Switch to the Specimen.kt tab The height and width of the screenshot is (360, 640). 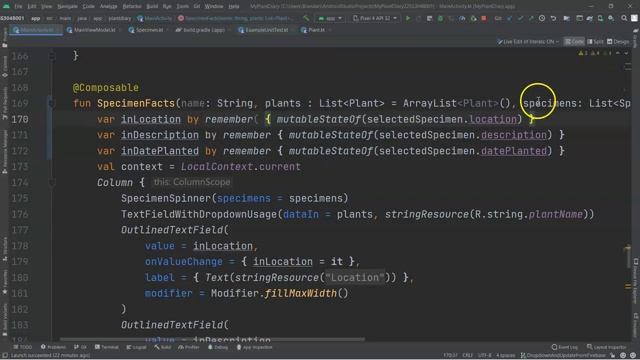tap(149, 30)
